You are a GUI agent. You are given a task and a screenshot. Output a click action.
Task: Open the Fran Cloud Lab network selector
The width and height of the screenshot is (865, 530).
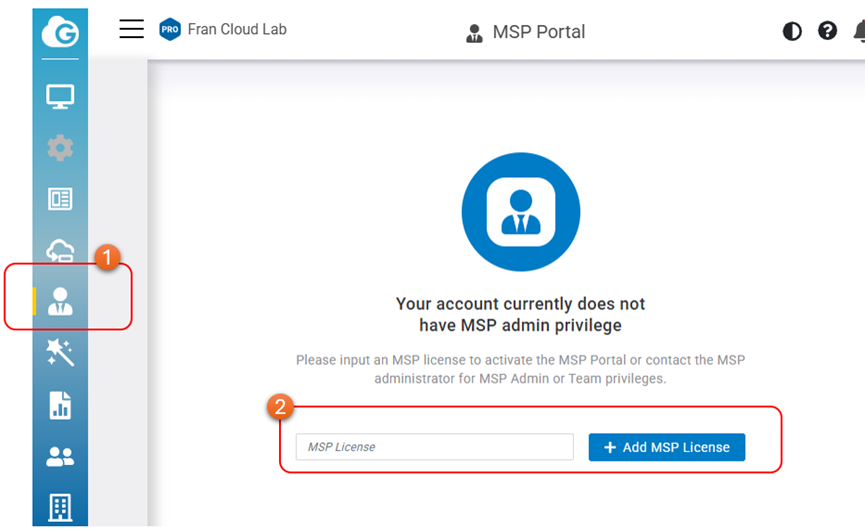237,30
